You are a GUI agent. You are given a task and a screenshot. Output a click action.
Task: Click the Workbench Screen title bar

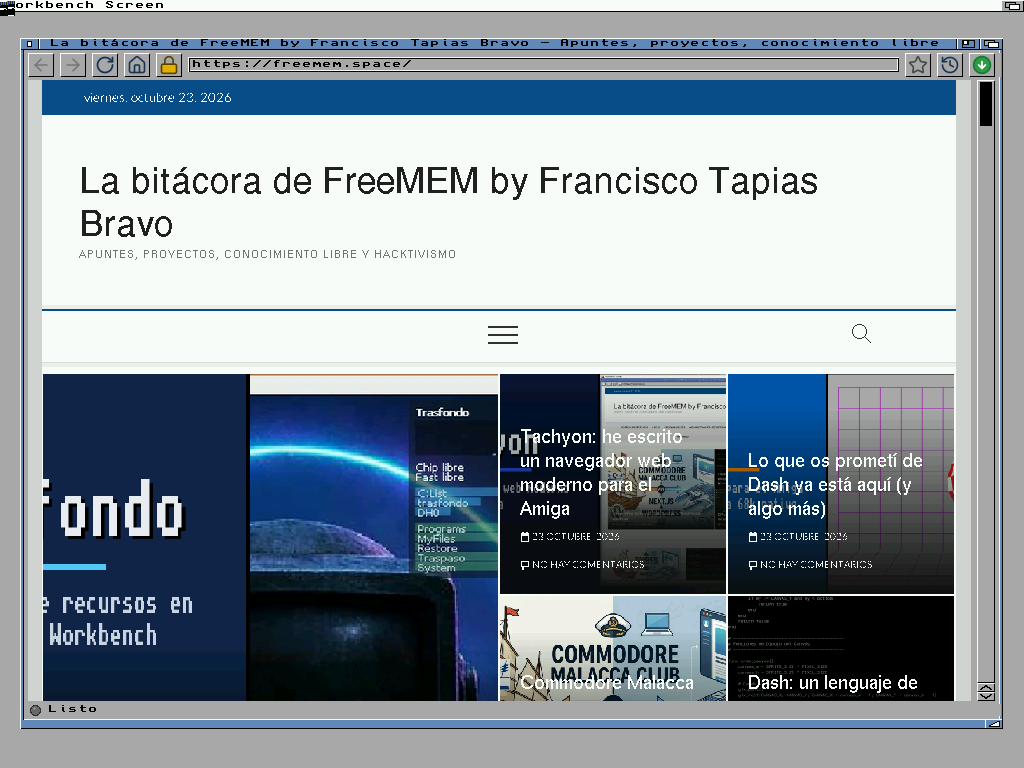[x=502, y=5]
